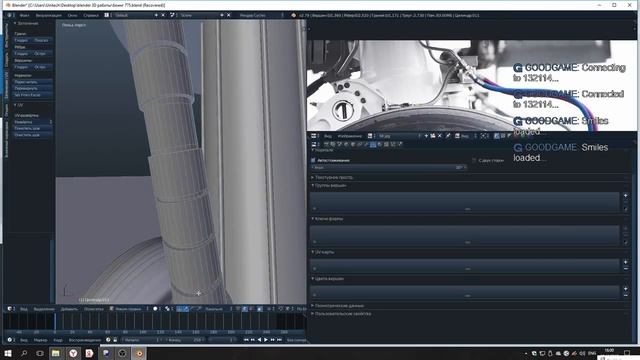Open the pivot point selector icon
This screenshot has height=360, width=640.
coord(168,309)
